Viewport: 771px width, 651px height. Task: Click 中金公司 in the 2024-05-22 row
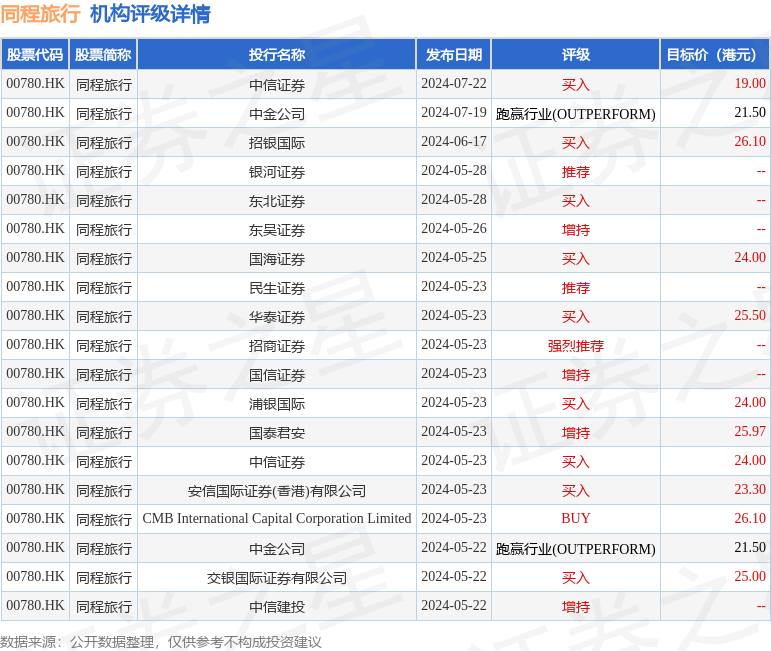pos(277,549)
